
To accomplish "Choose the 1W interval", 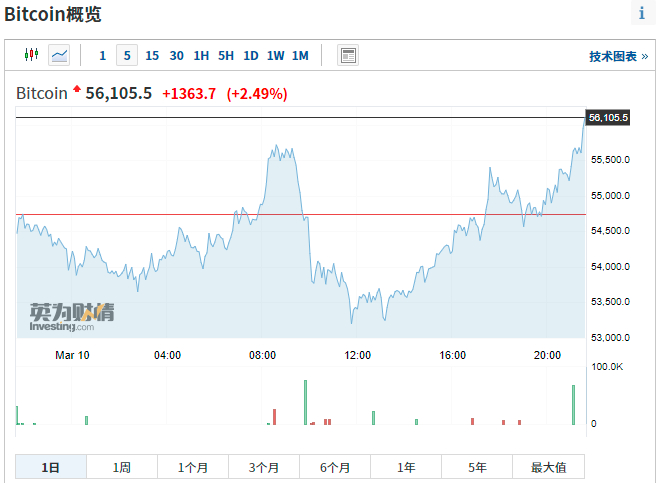I will [x=275, y=56].
